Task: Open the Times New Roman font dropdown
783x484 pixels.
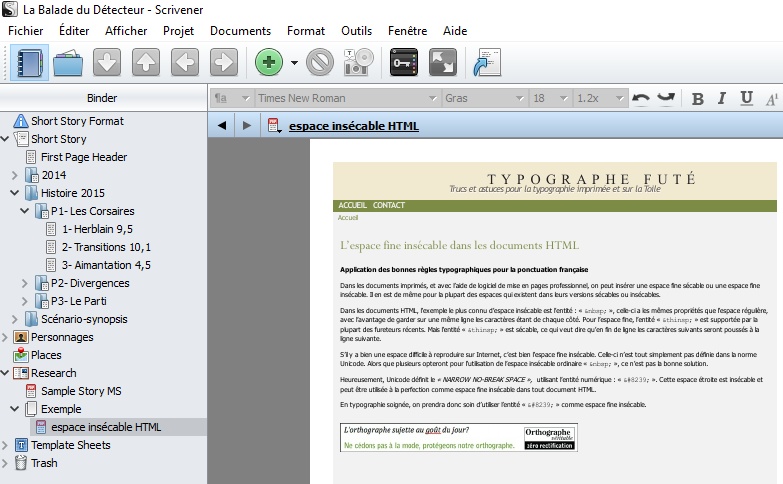Action: (x=348, y=98)
